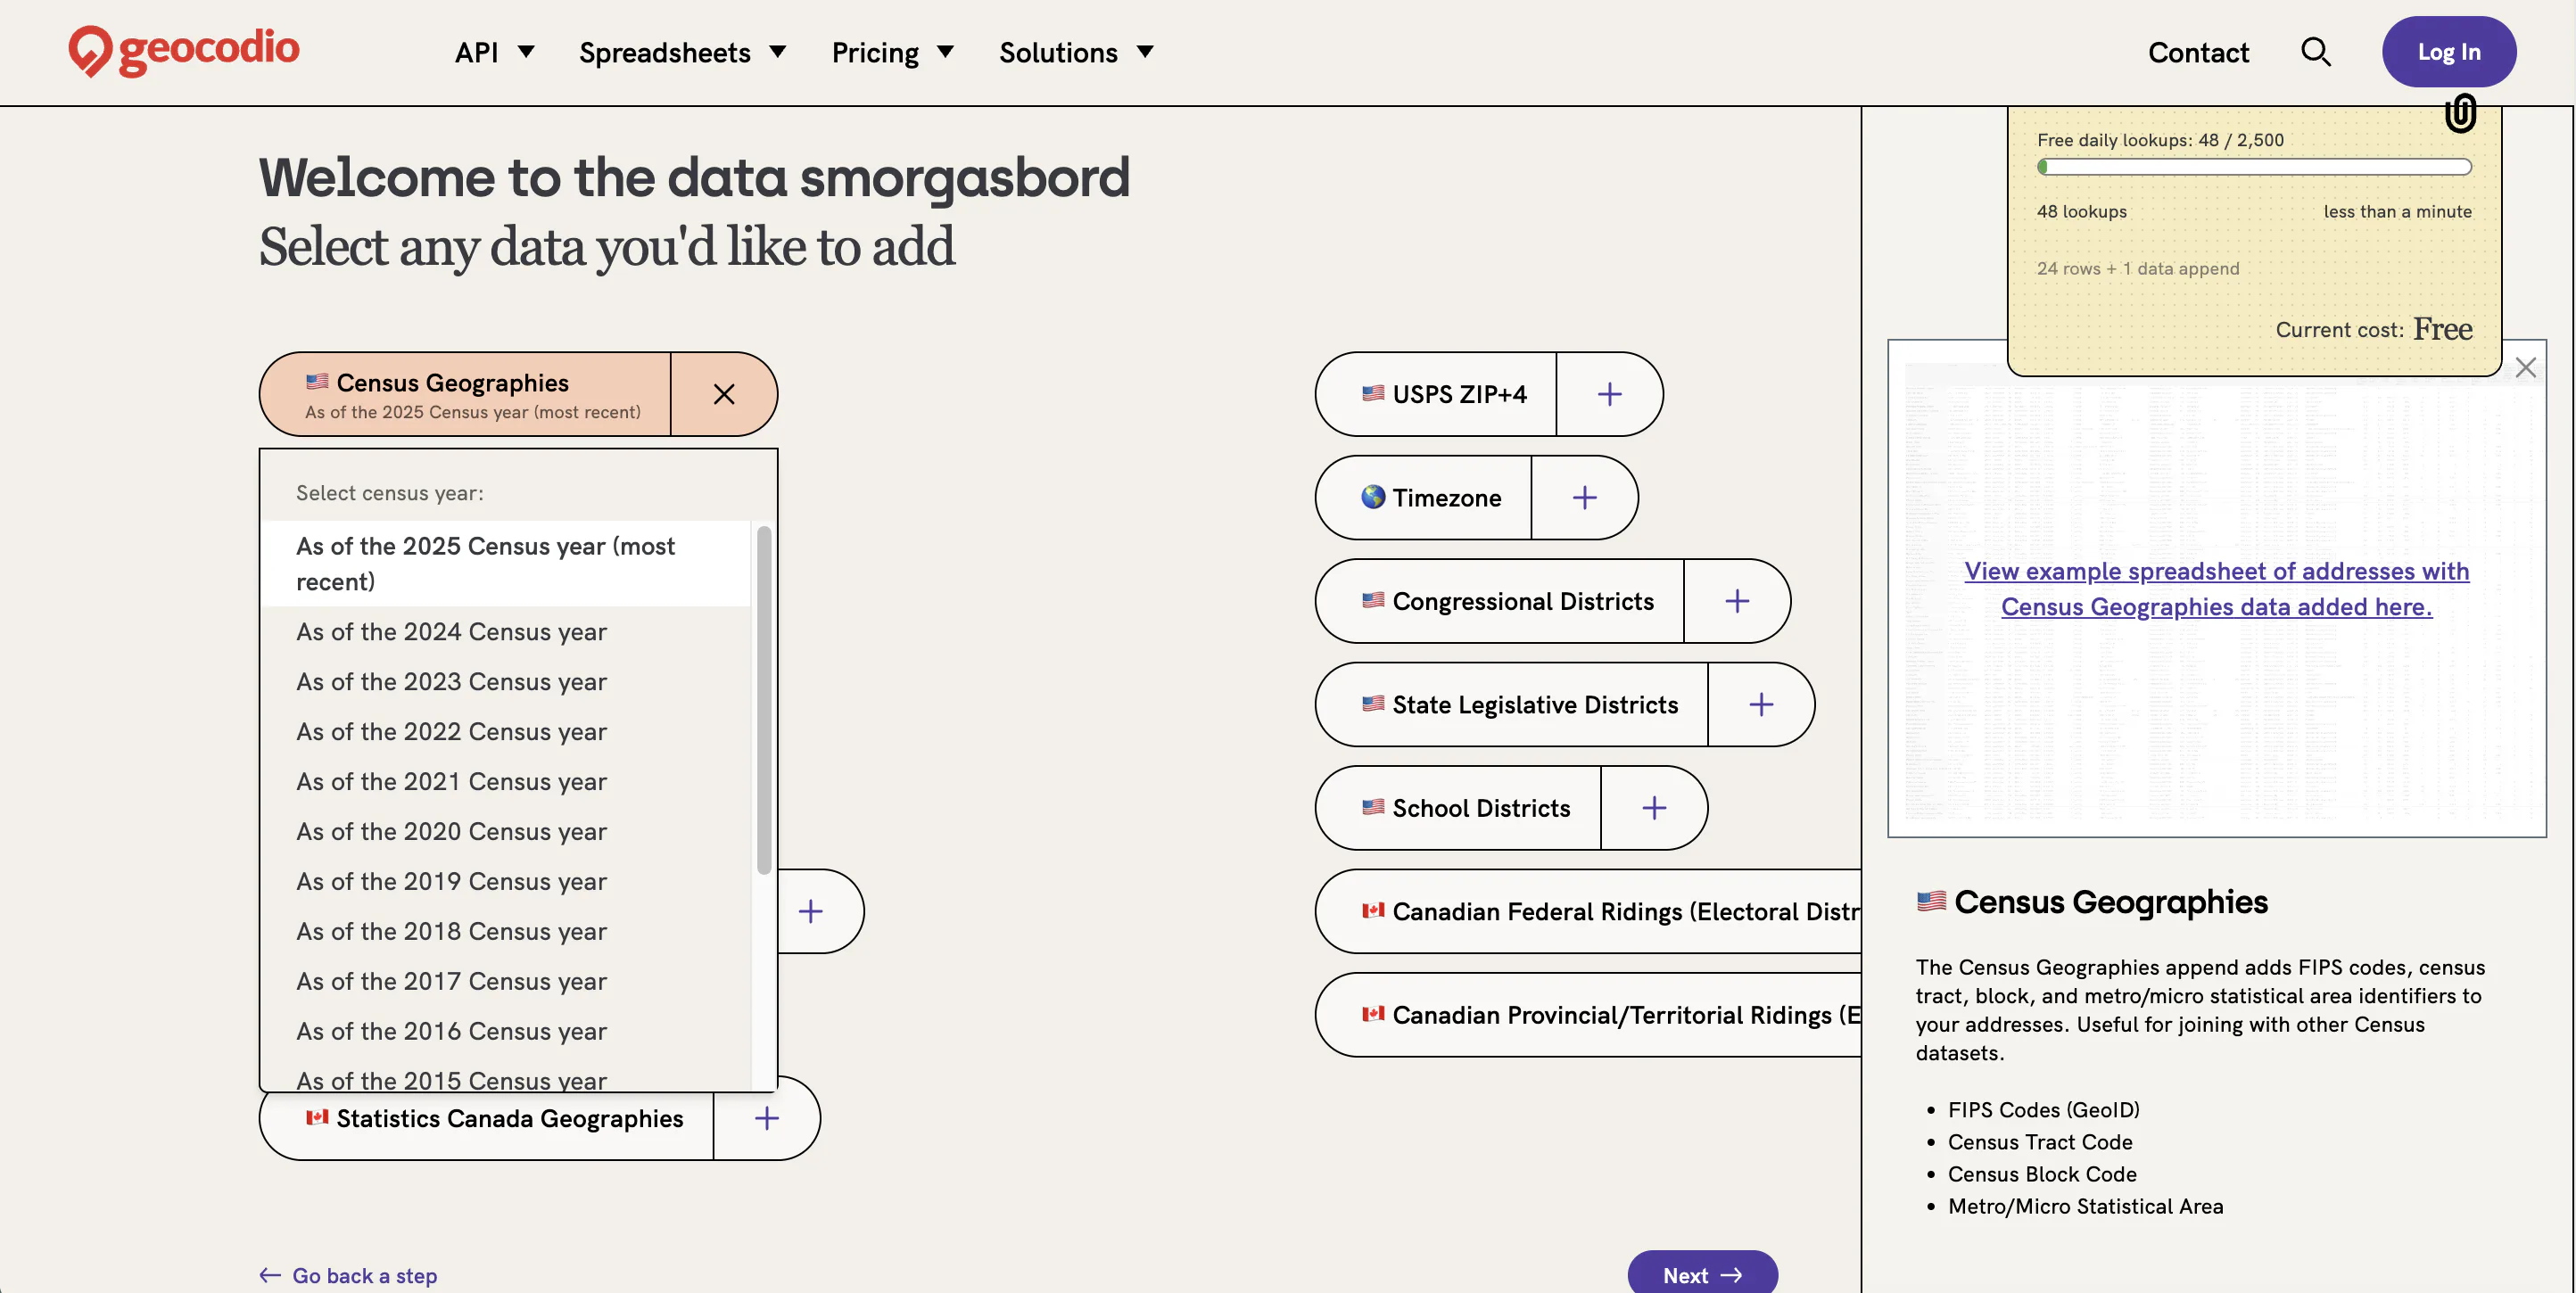Screen dimensions: 2576x1293
Task: Add USPS ZIP+4 with its plus button
Action: tap(1609, 394)
